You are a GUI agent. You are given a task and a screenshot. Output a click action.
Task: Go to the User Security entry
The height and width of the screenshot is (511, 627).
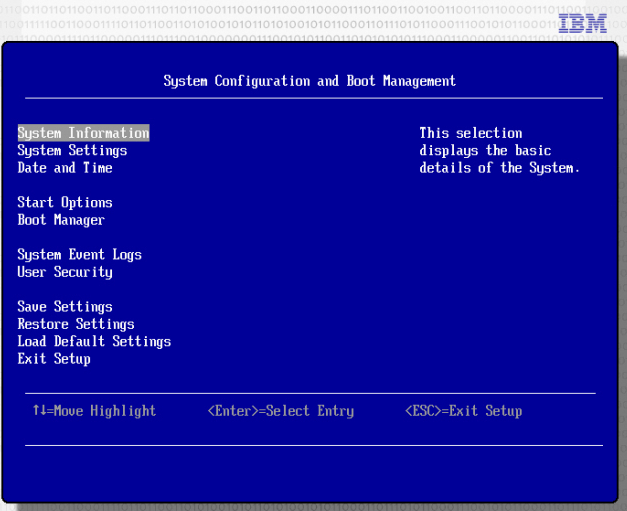[x=65, y=272]
